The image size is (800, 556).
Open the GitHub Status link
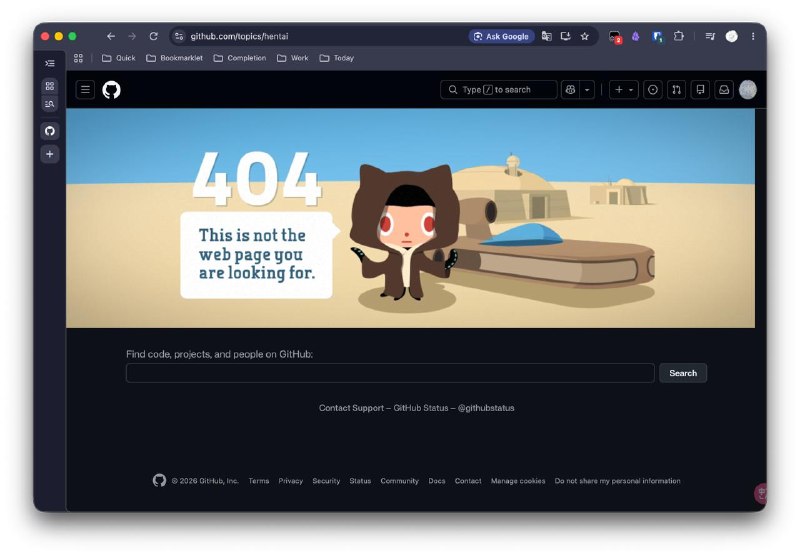(420, 408)
